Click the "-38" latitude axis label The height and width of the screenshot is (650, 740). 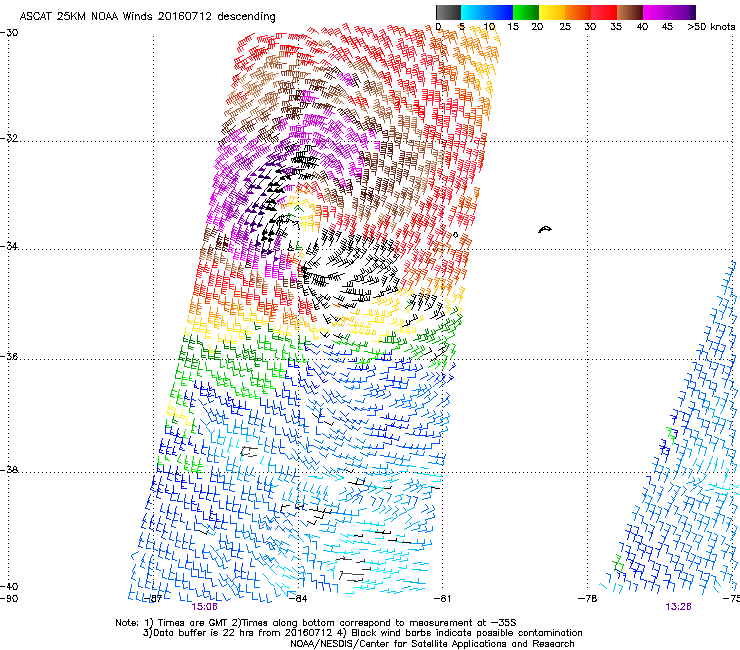[9, 470]
